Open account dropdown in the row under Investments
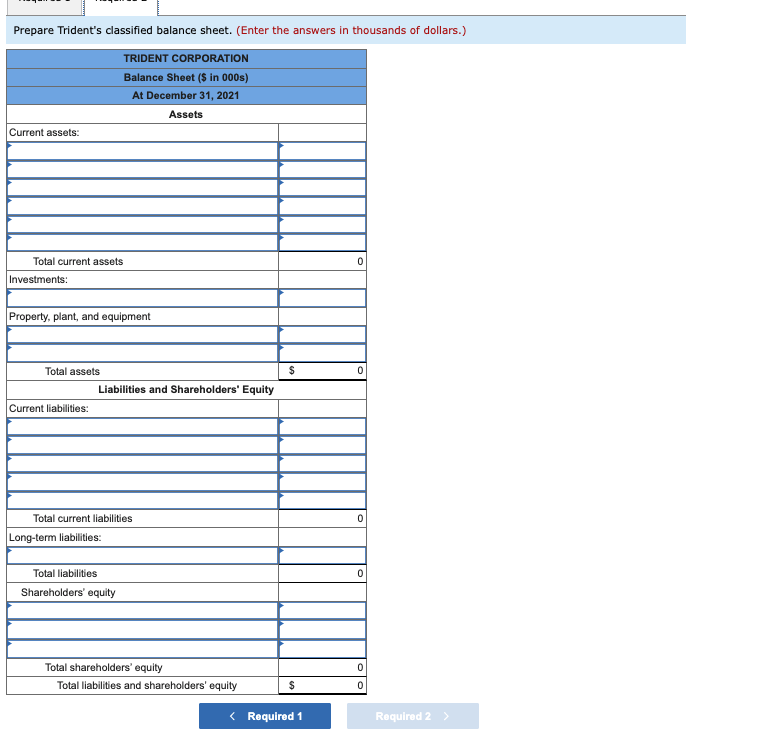Screen dimensions: 767x737 click(142, 298)
